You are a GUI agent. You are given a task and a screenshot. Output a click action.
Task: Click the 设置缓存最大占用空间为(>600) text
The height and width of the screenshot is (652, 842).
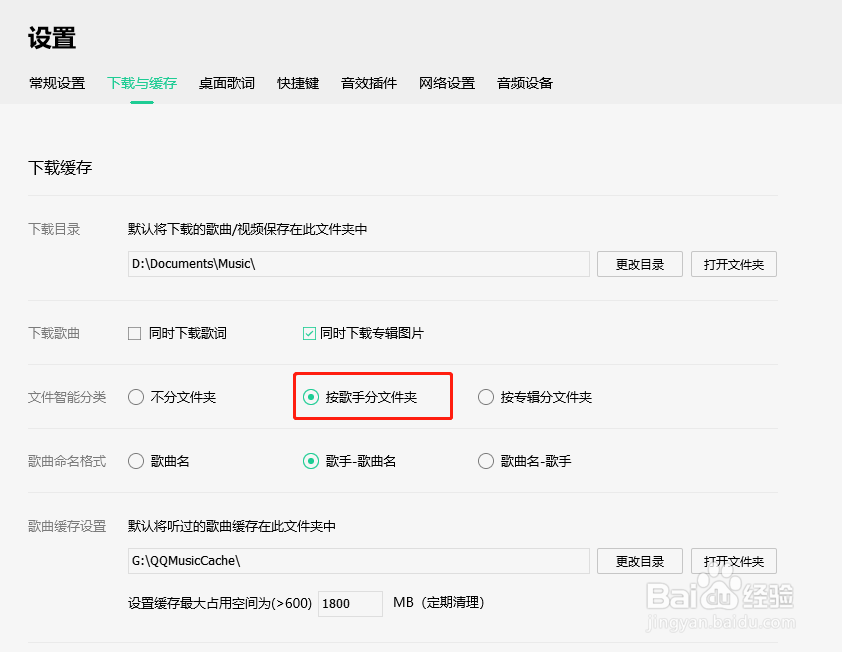click(x=220, y=603)
